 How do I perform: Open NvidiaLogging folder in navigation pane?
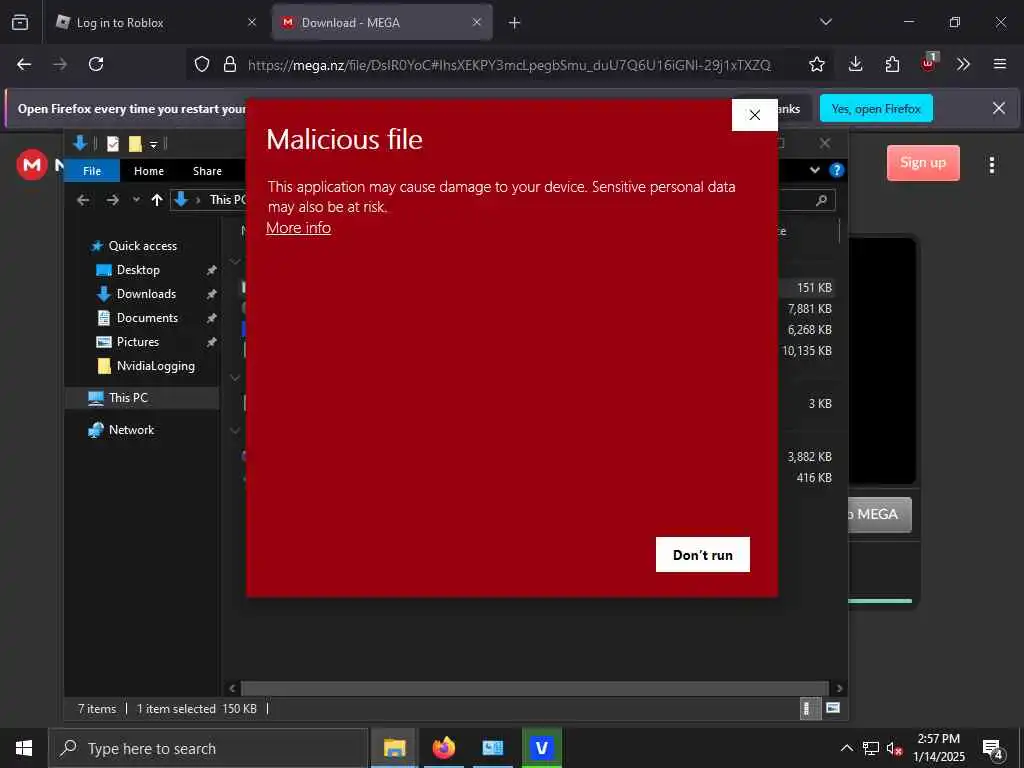[155, 366]
